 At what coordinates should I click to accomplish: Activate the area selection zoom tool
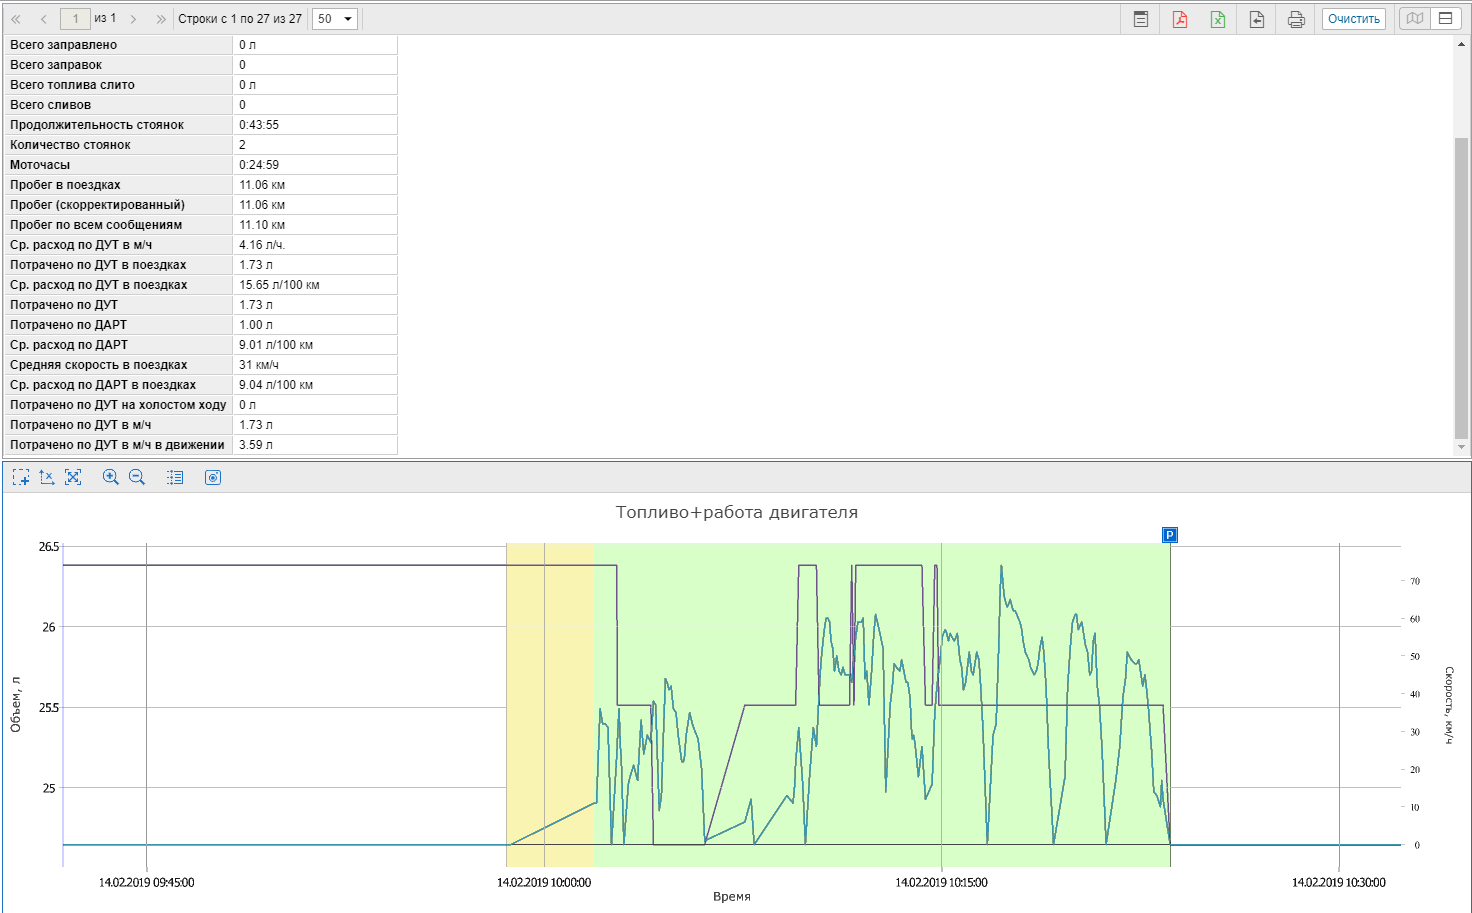click(x=21, y=478)
